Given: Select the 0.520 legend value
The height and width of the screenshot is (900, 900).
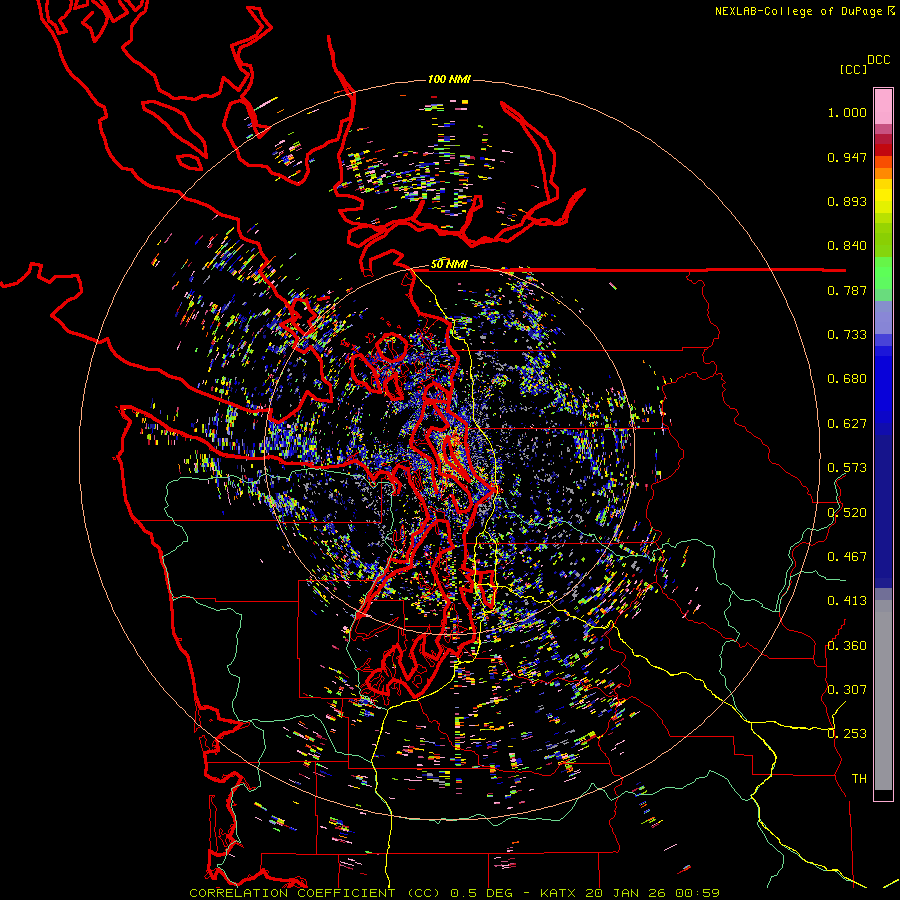Looking at the screenshot, I should pos(847,512).
